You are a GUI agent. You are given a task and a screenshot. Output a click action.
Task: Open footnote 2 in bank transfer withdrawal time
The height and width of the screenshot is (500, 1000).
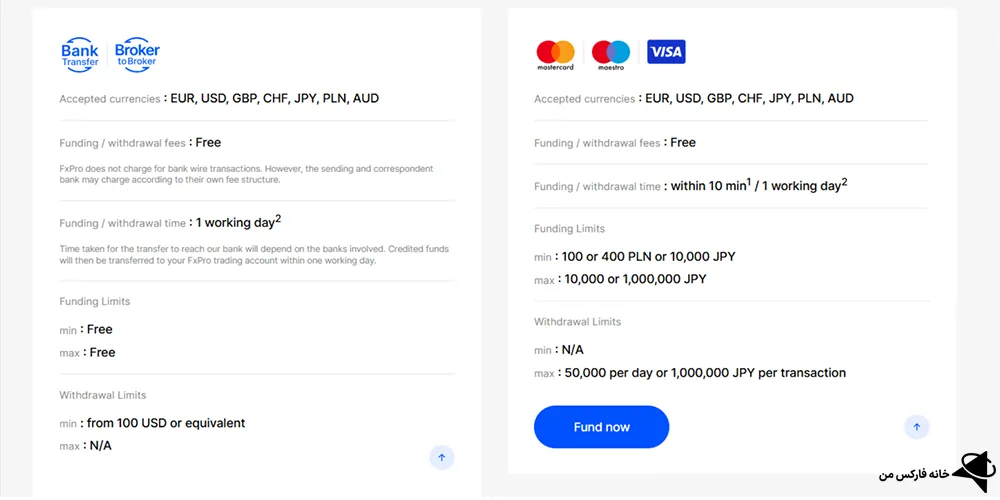pyautogui.click(x=278, y=218)
